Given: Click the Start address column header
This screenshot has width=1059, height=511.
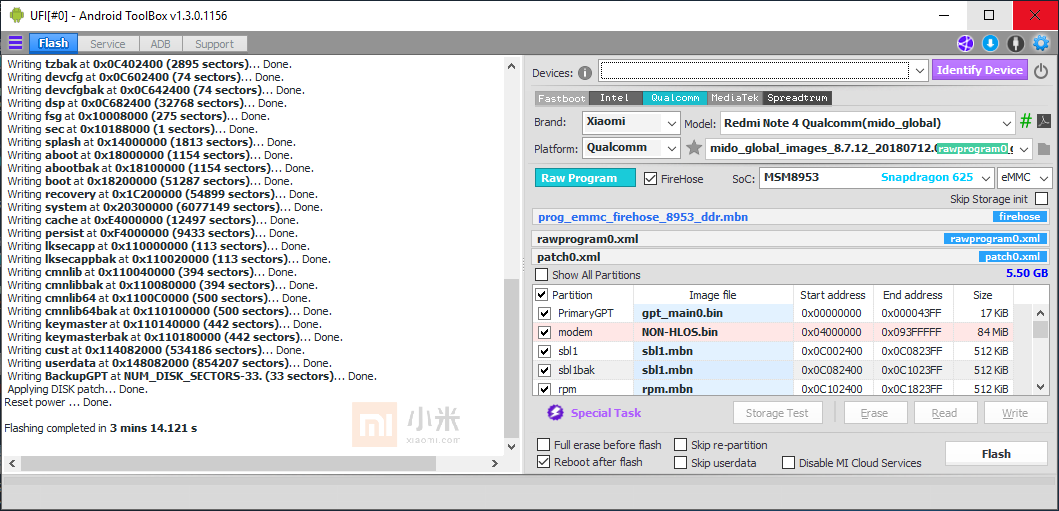Looking at the screenshot, I should pyautogui.click(x=833, y=295).
